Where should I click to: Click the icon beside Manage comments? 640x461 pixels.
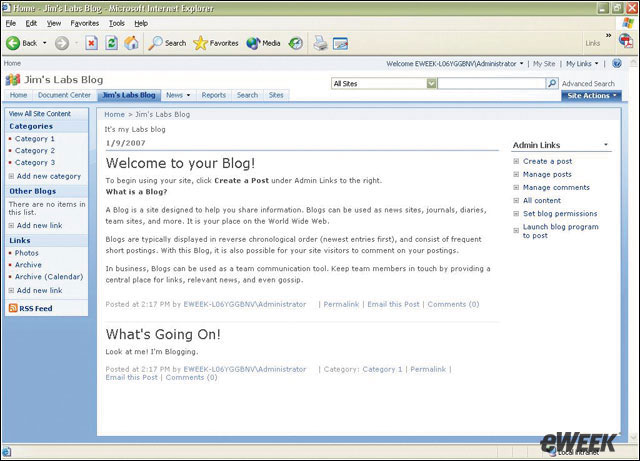click(516, 187)
